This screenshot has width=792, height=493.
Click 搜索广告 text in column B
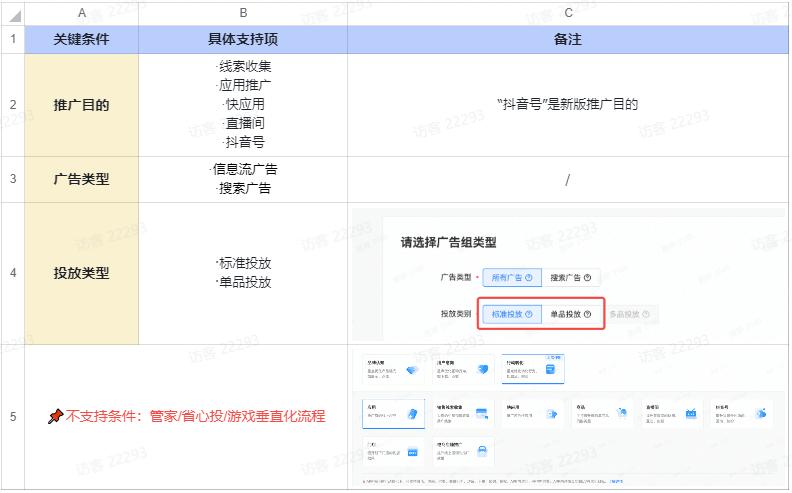tap(243, 188)
